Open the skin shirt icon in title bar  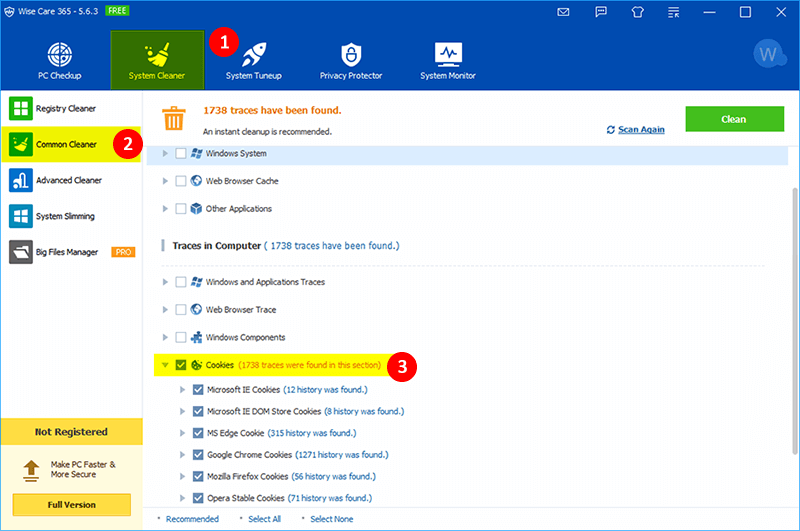click(x=637, y=12)
